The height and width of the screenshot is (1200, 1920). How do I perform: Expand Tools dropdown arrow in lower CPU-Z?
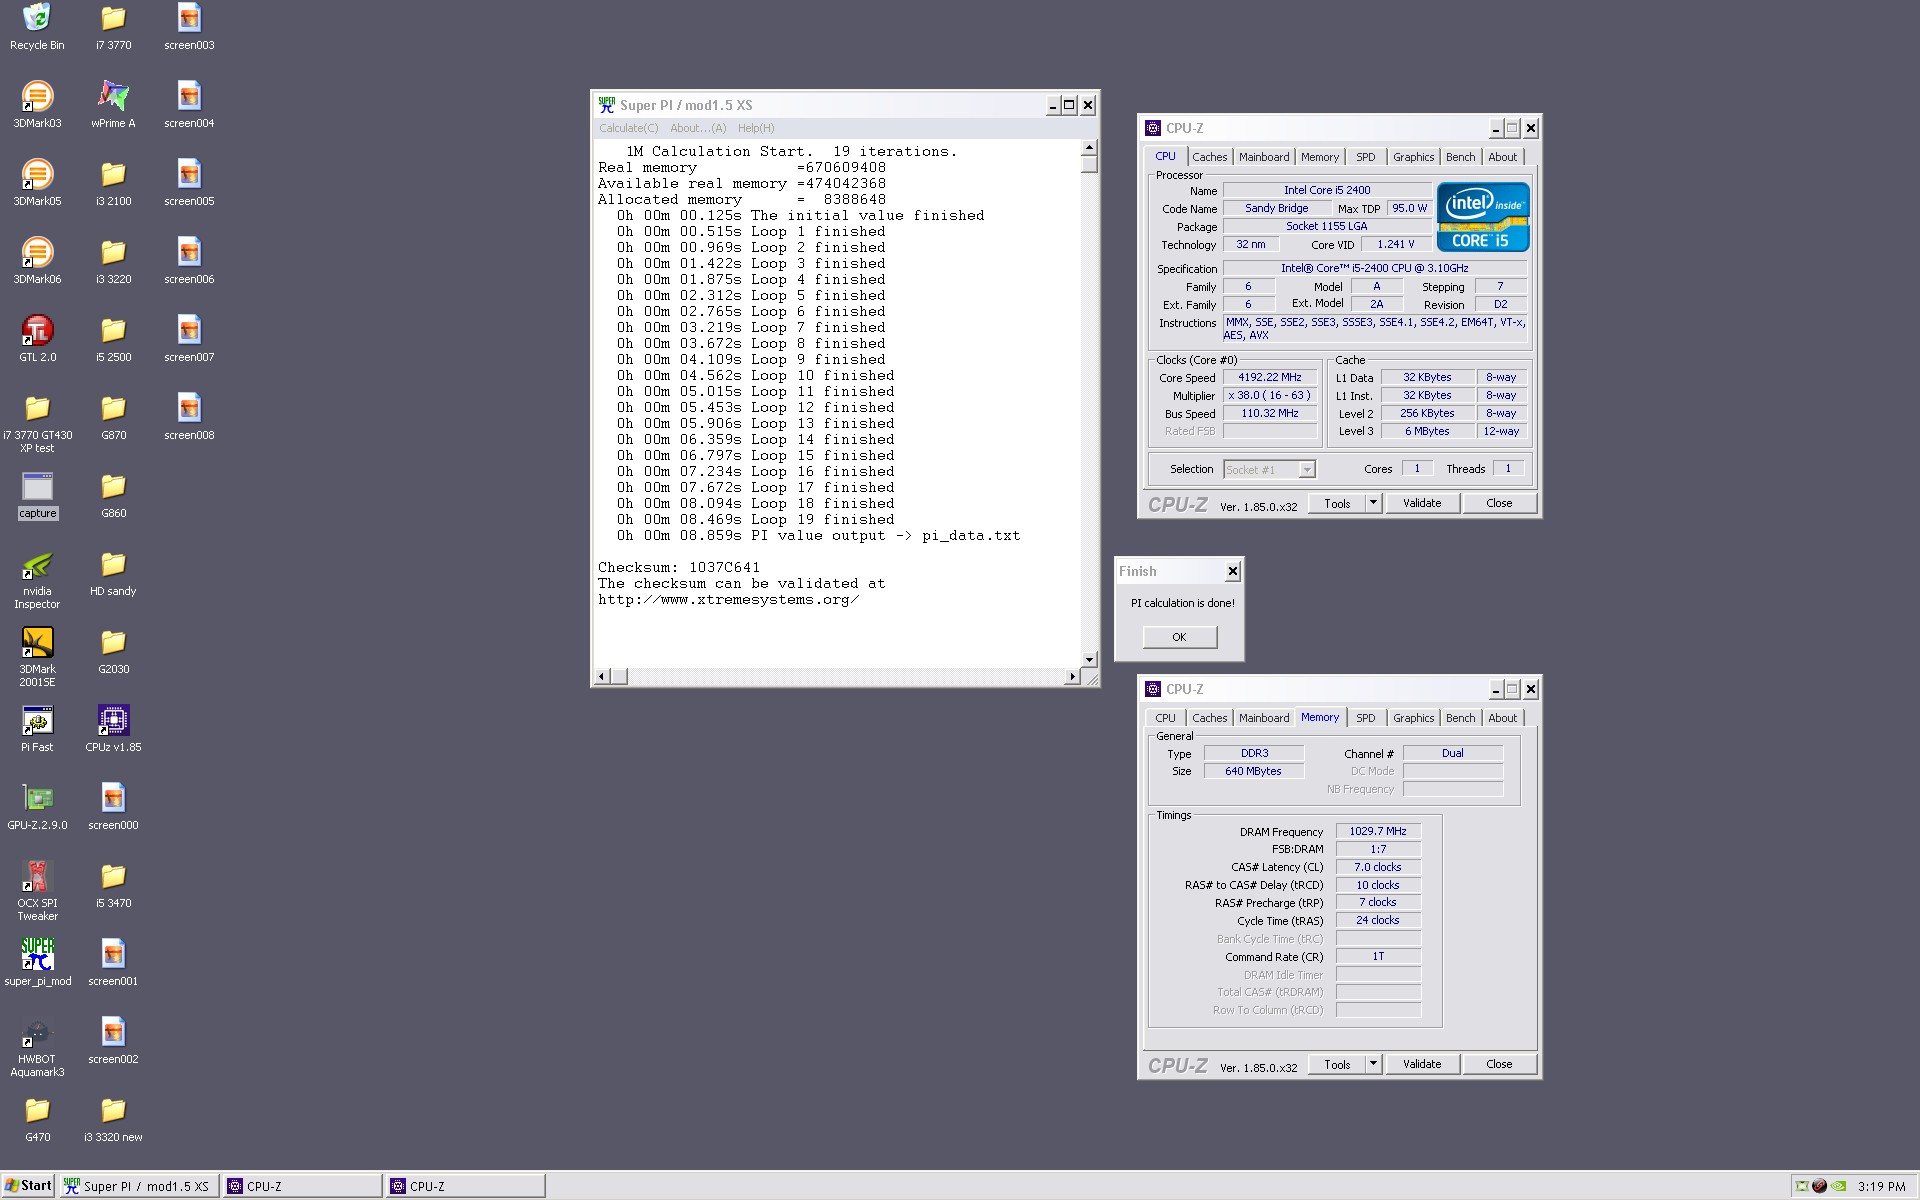click(x=1374, y=1064)
